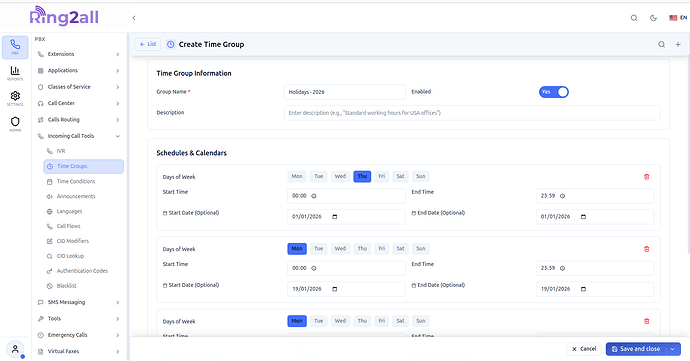Viewport: 690px width, 361px height.
Task: Click Save and close button
Action: click(636, 349)
